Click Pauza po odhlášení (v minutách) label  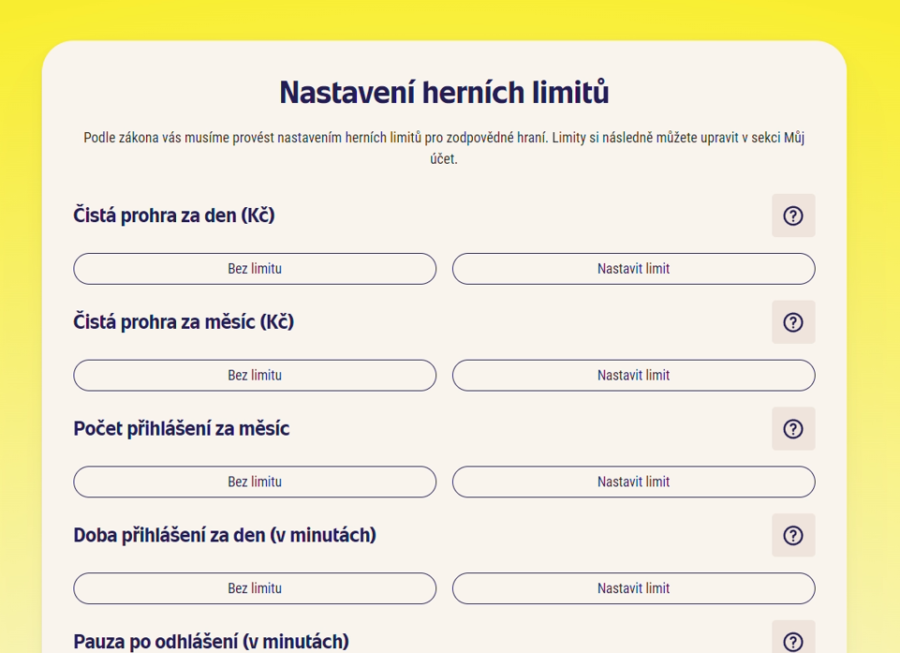(x=211, y=641)
